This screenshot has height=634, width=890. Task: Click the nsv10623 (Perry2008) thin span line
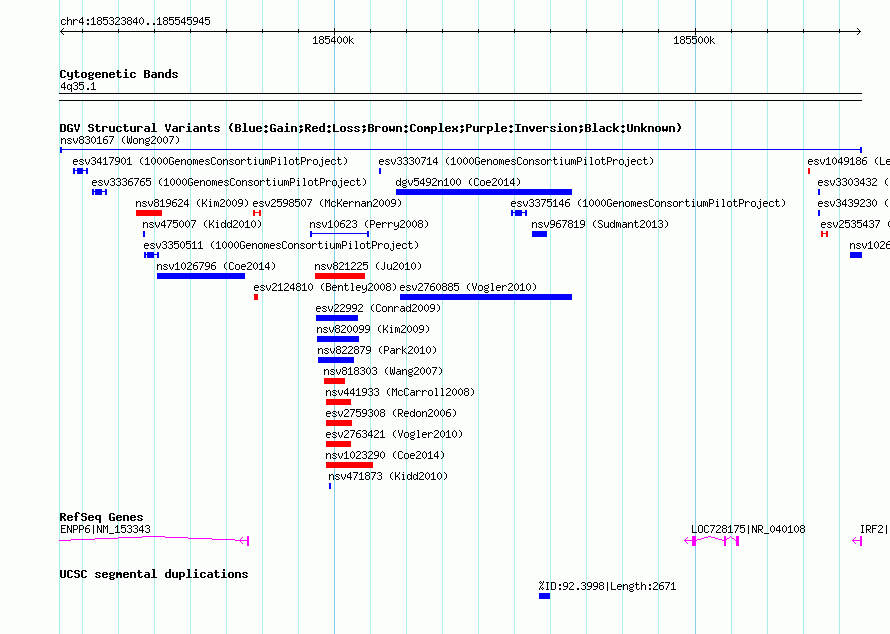[339, 234]
